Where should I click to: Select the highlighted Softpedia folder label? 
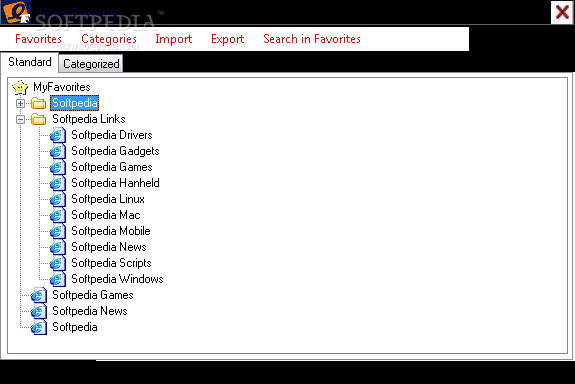[74, 103]
